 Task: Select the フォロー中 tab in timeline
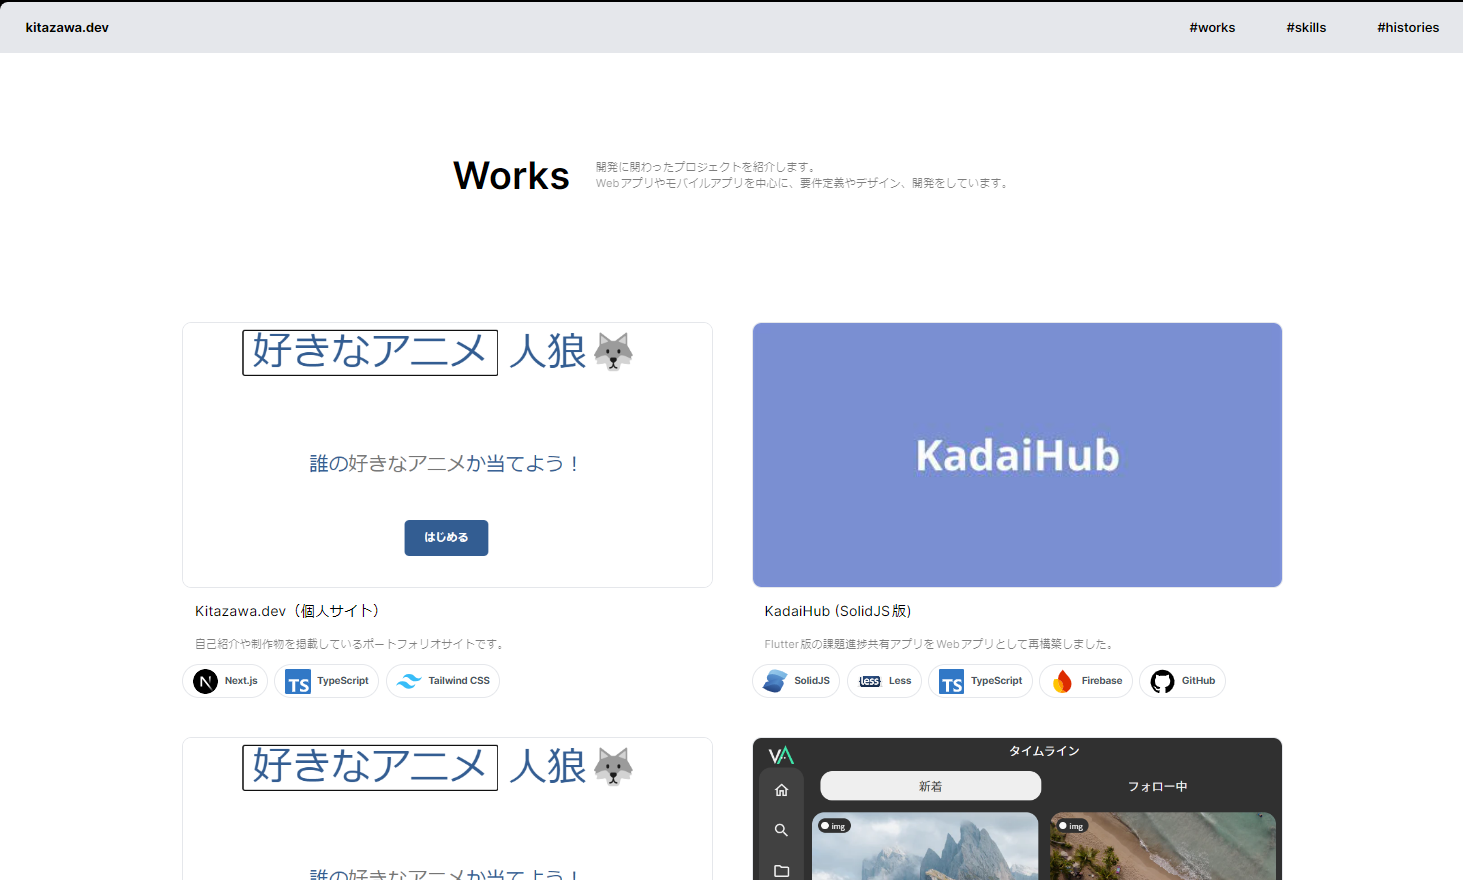(1158, 786)
